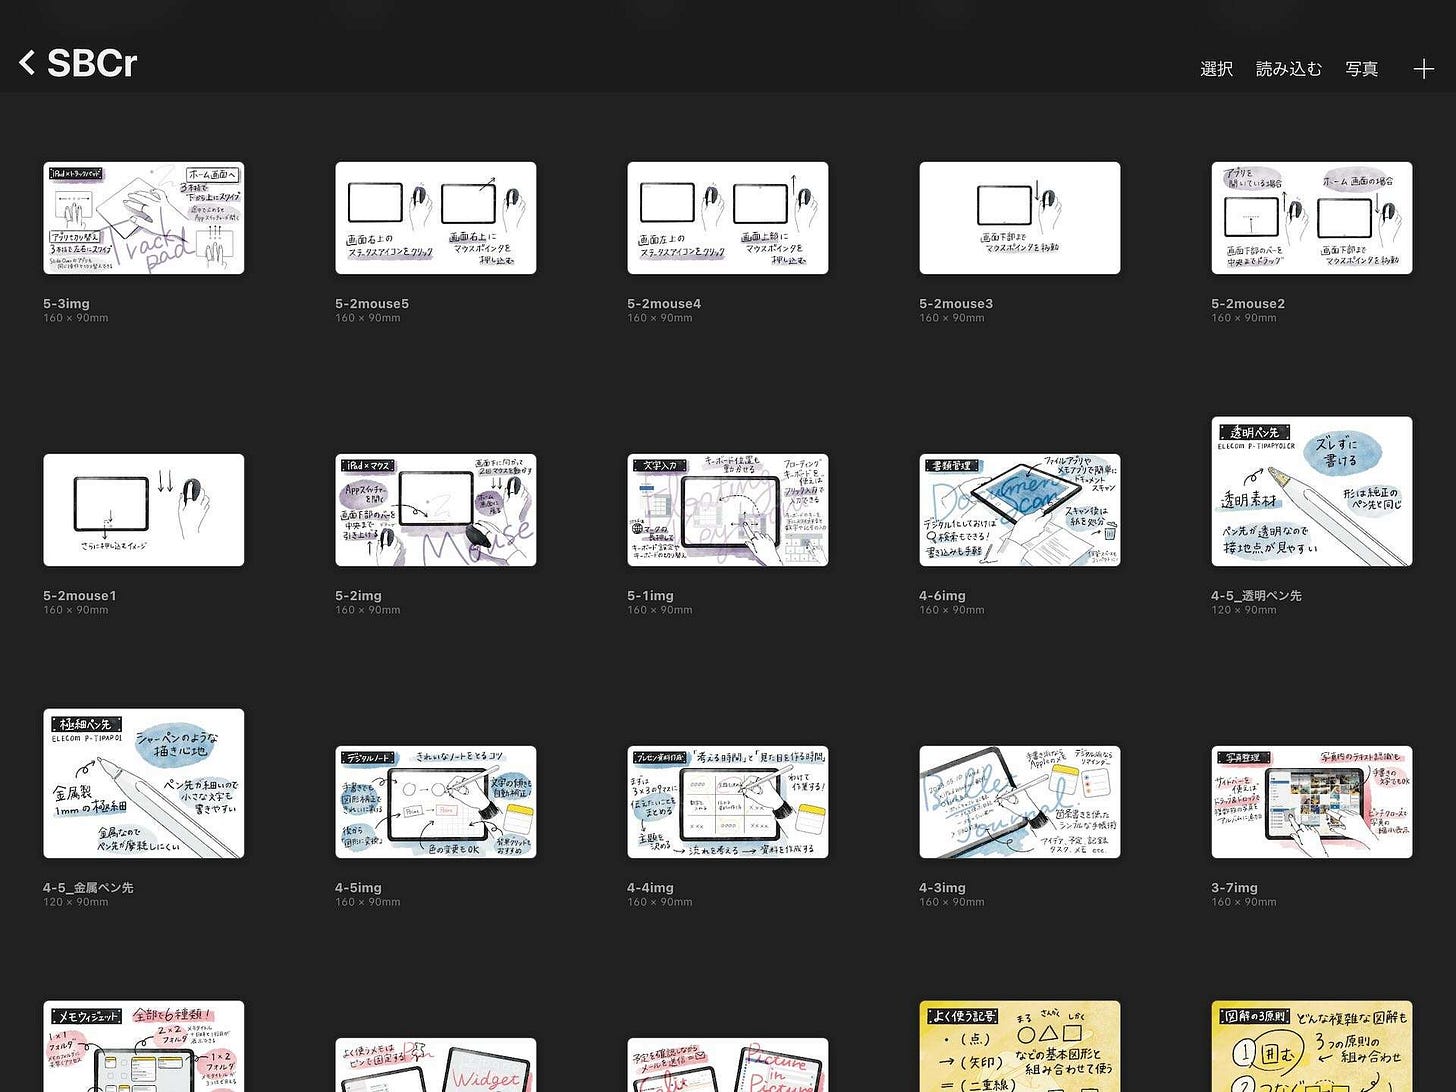This screenshot has height=1092, width=1456.
Task: Tap the 4-3img file name
Action: [x=942, y=887]
